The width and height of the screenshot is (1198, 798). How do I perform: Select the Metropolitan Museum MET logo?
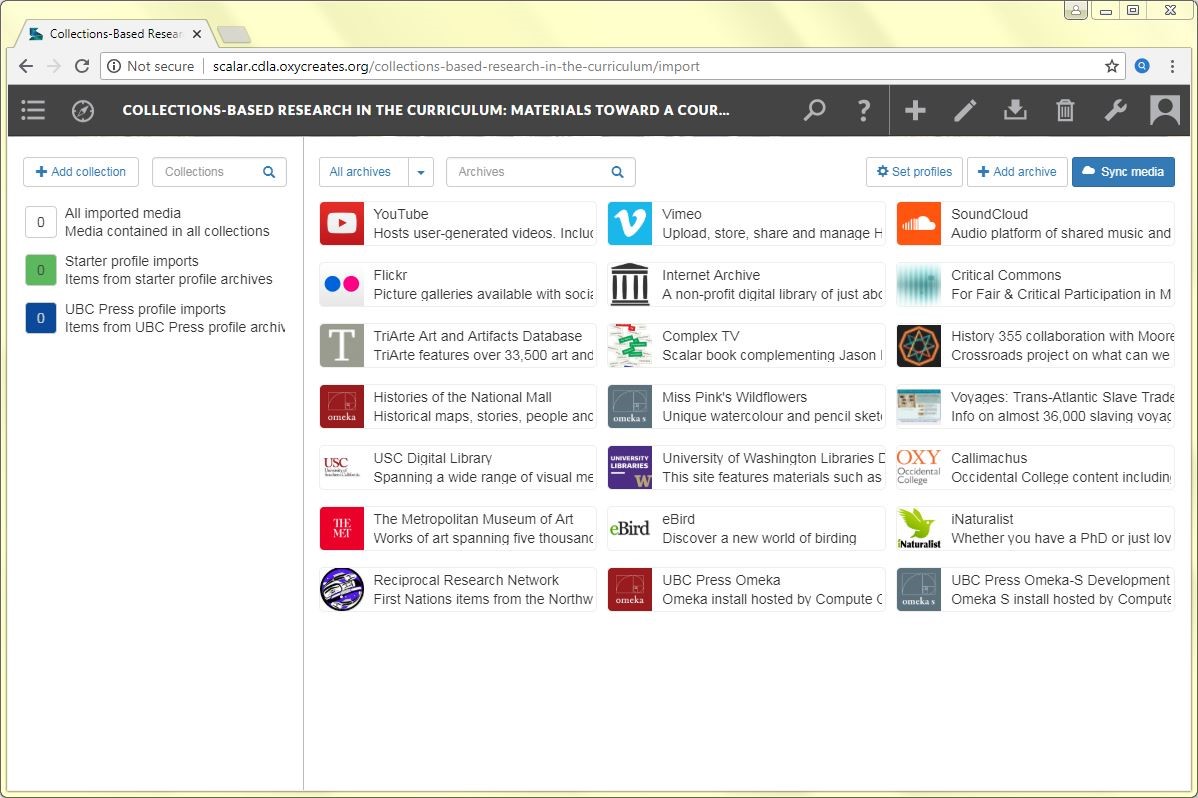pos(342,528)
